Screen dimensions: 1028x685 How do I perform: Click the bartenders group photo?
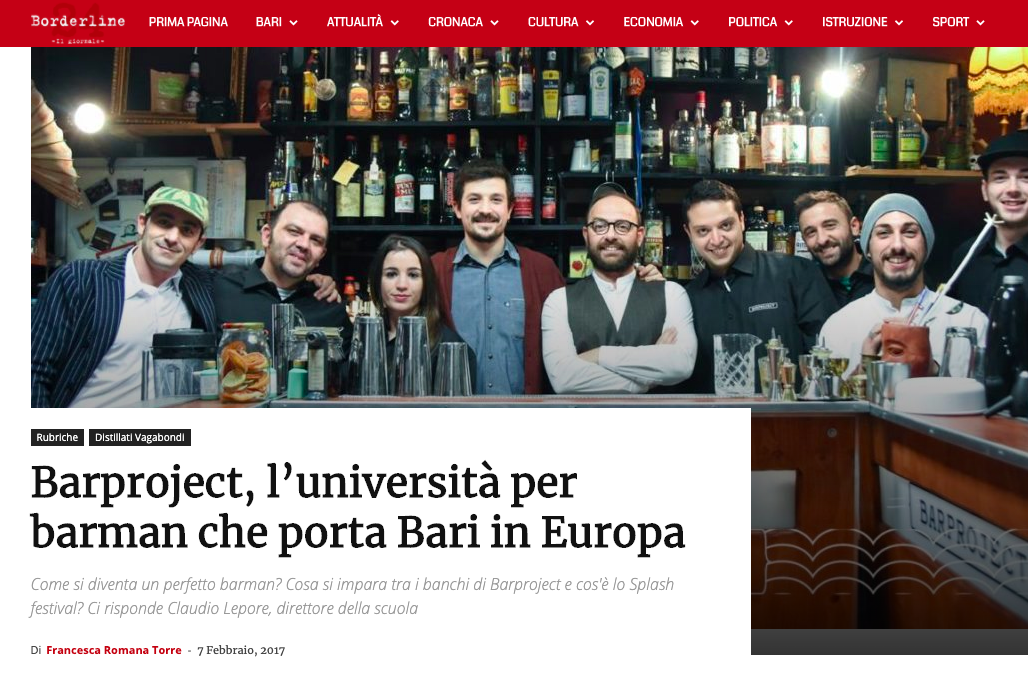(x=529, y=227)
